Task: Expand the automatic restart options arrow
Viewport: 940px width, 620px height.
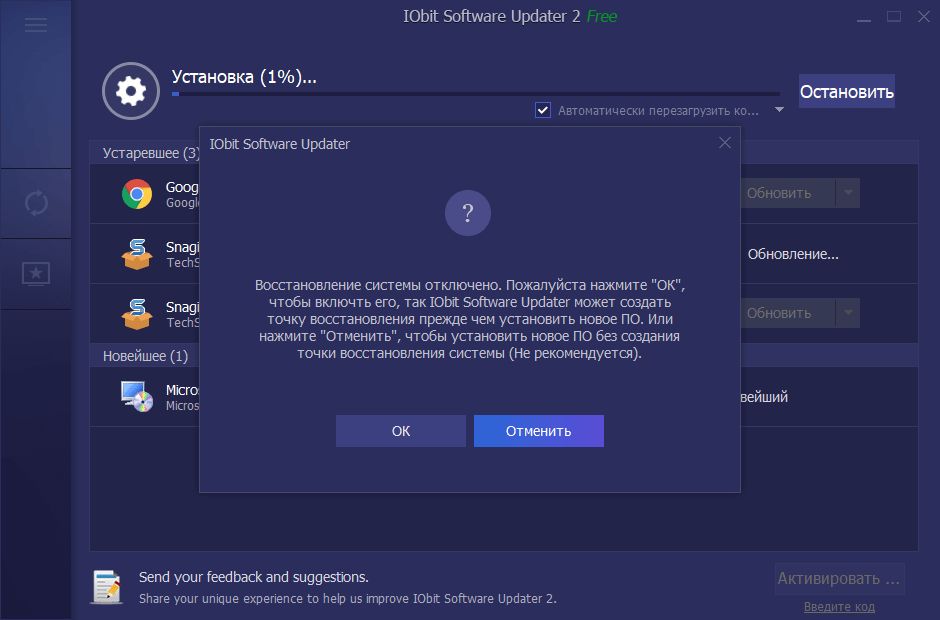Action: [x=779, y=110]
